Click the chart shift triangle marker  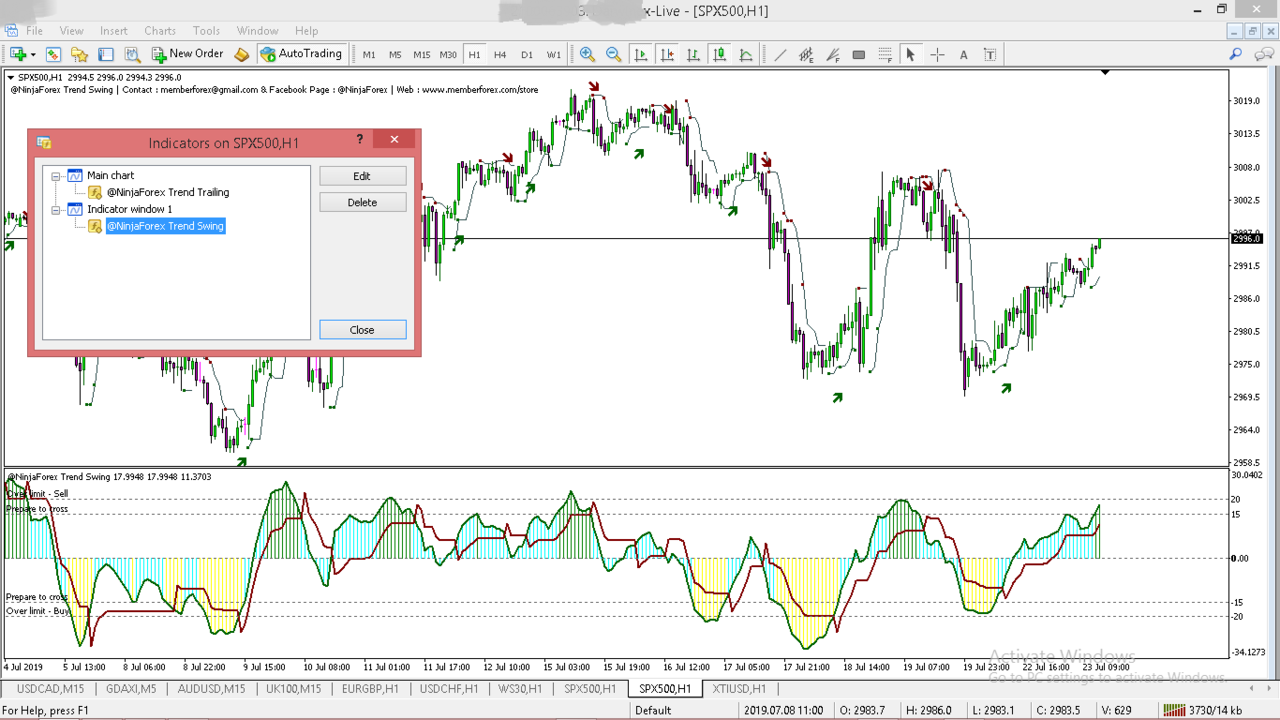click(x=1105, y=72)
